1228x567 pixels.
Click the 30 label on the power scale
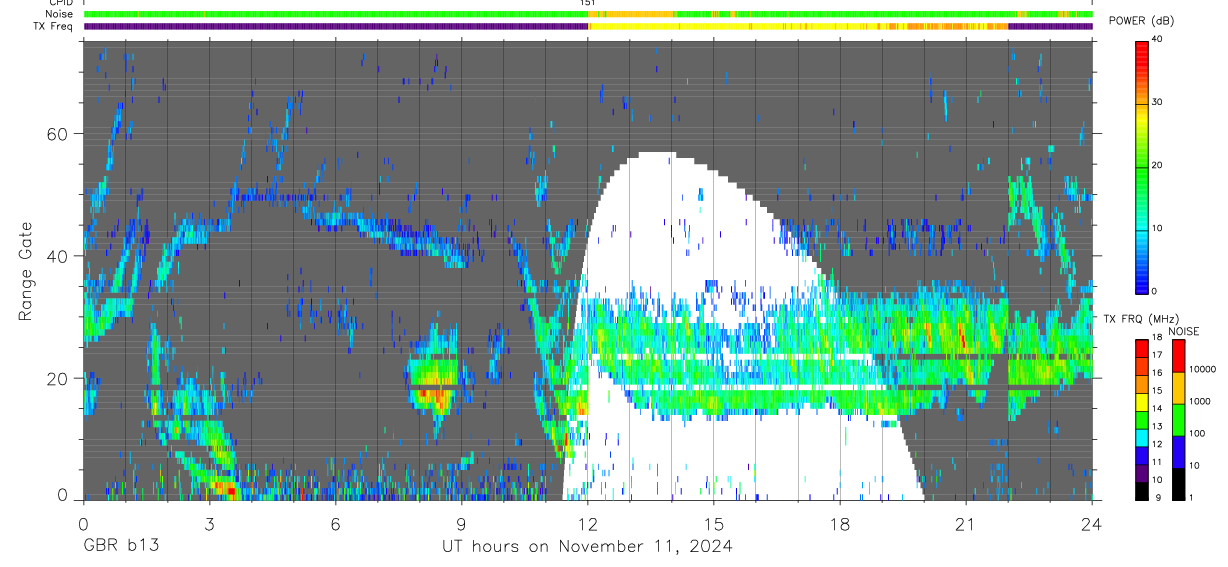[1158, 102]
